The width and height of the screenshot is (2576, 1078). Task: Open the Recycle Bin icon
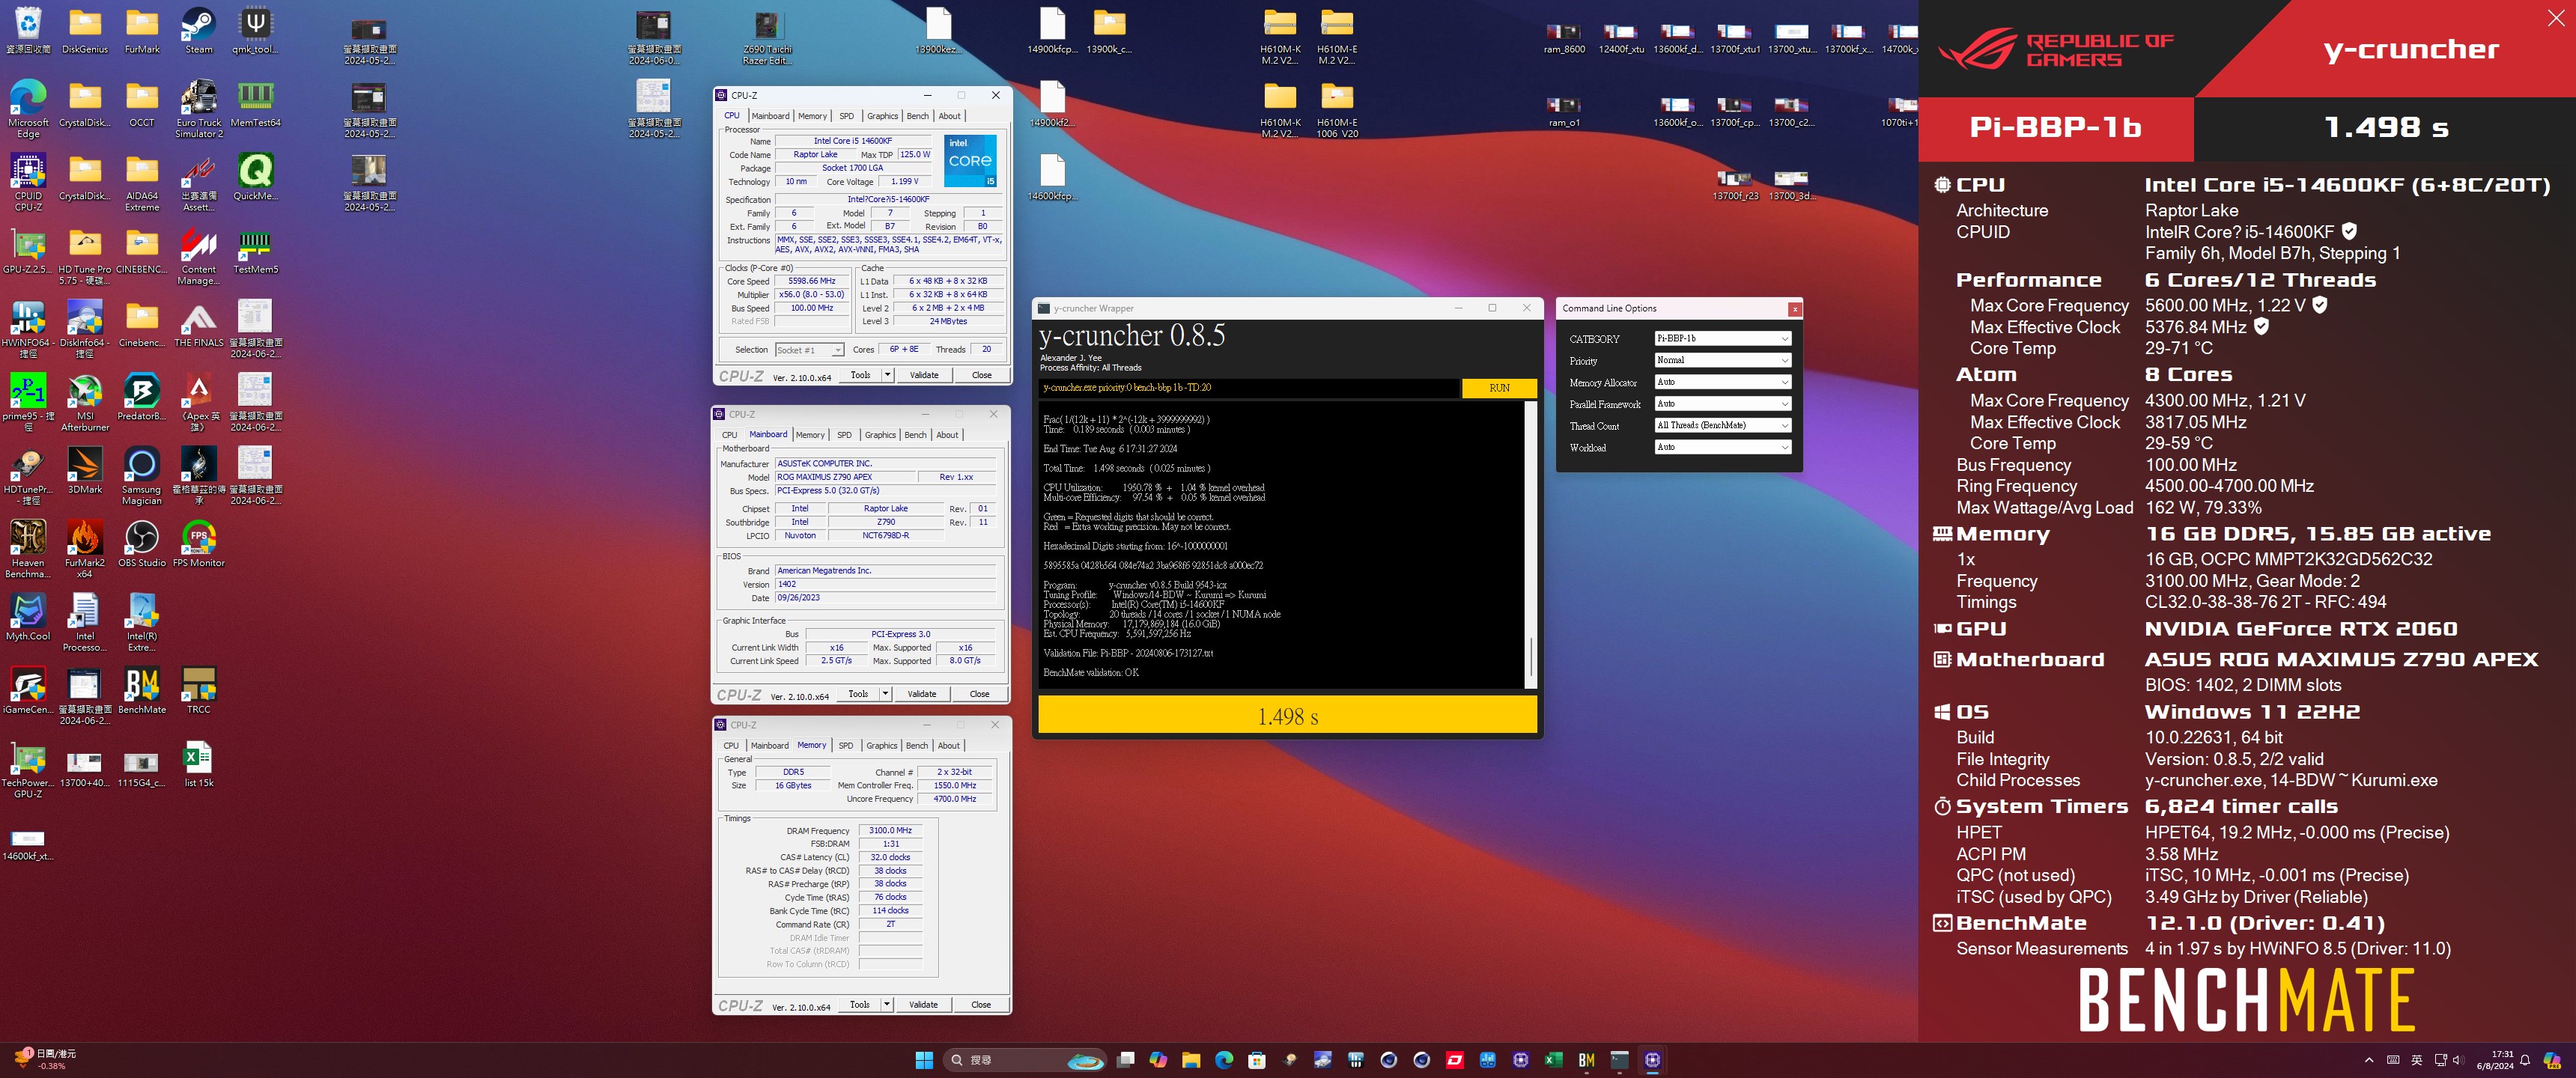28,30
